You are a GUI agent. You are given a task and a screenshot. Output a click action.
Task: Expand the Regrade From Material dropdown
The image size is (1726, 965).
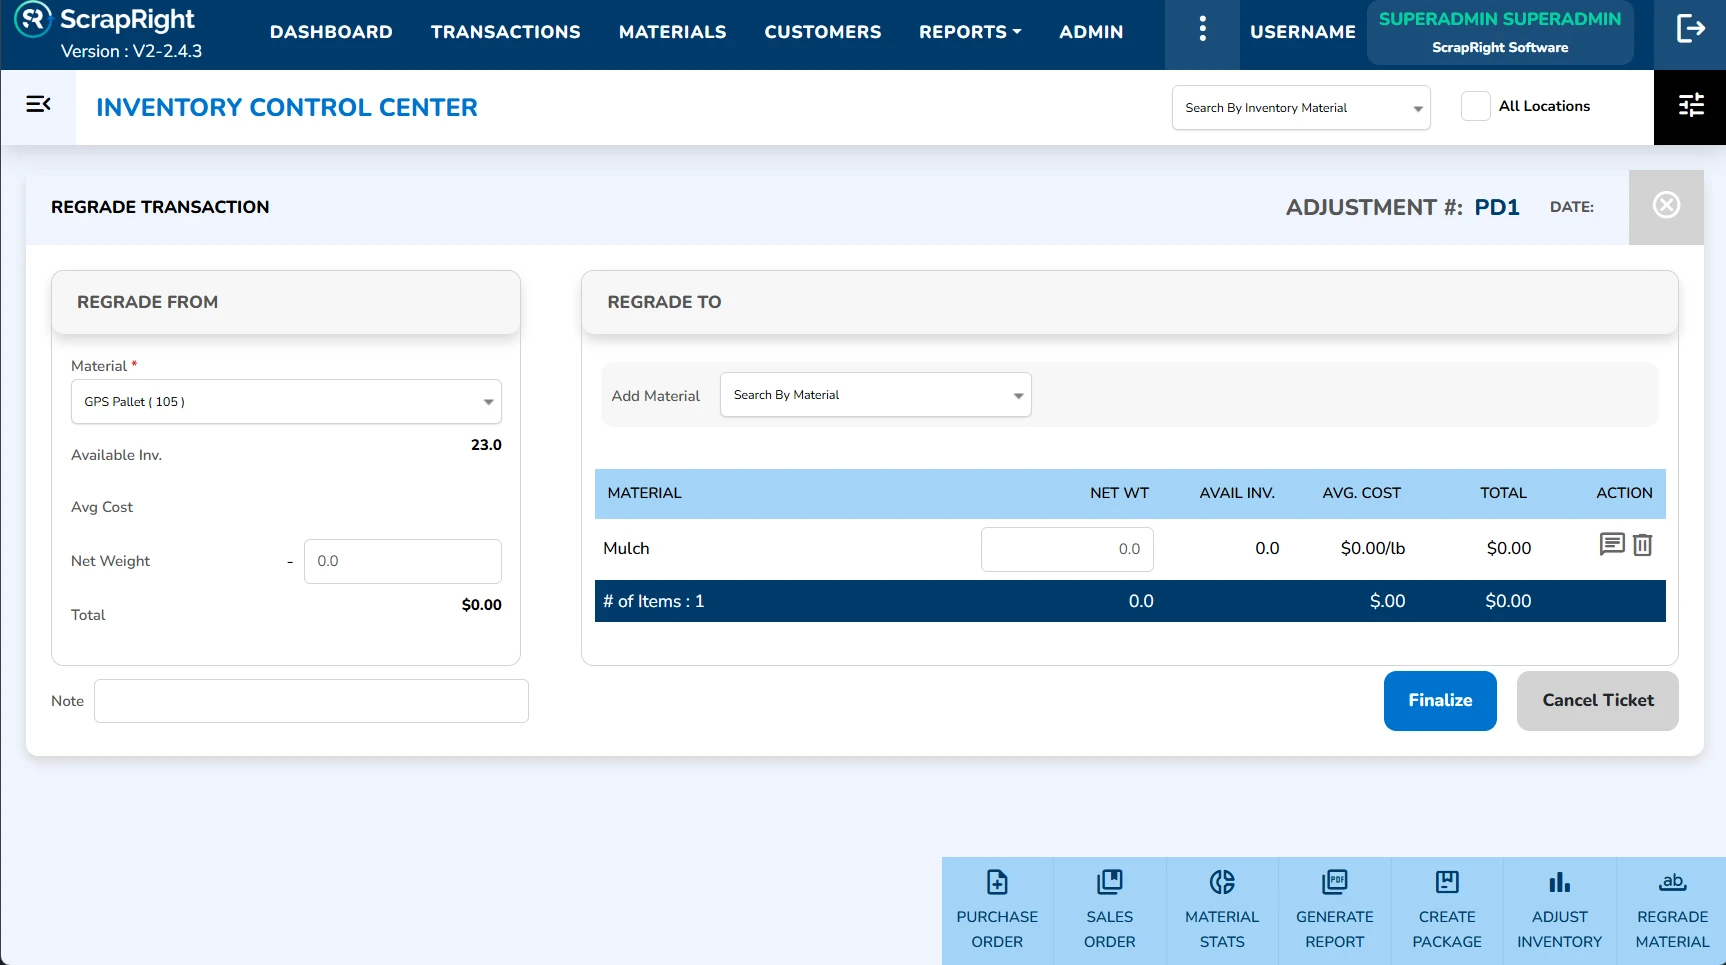[x=286, y=402]
